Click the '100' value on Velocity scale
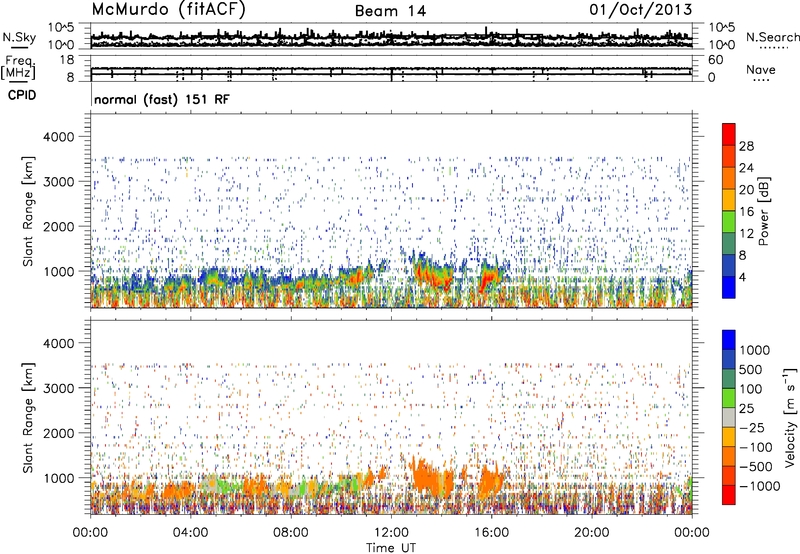Screen dimensions: 800x554 click(x=751, y=389)
